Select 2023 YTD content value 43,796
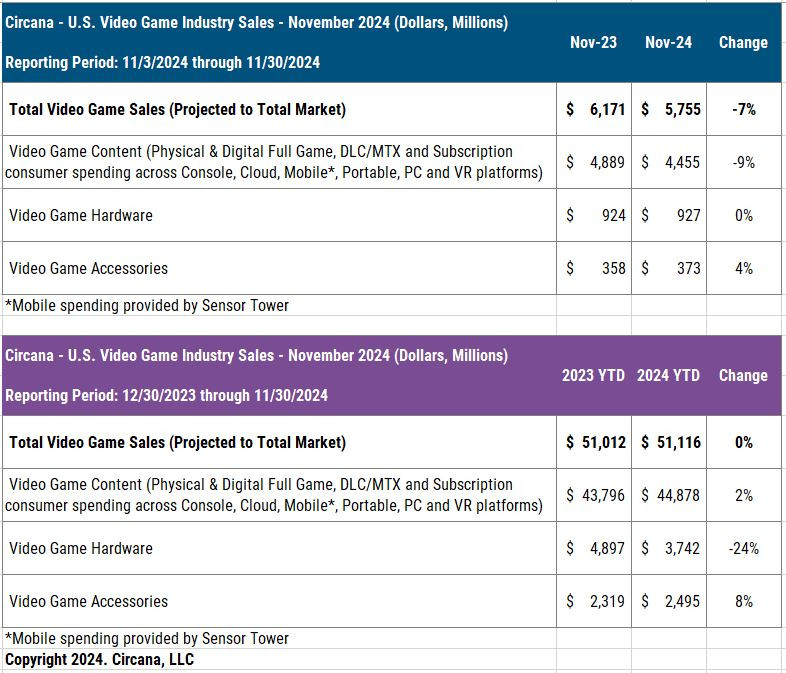This screenshot has width=786, height=673. pos(594,495)
